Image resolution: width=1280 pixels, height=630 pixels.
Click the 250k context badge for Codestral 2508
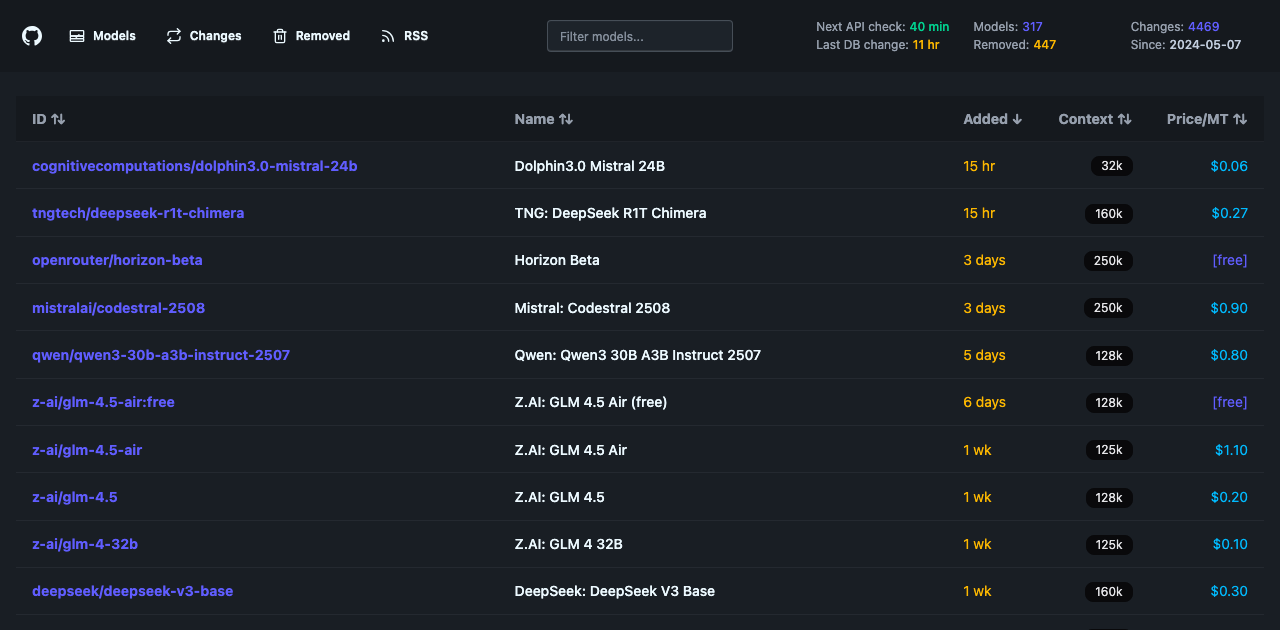pos(1108,308)
